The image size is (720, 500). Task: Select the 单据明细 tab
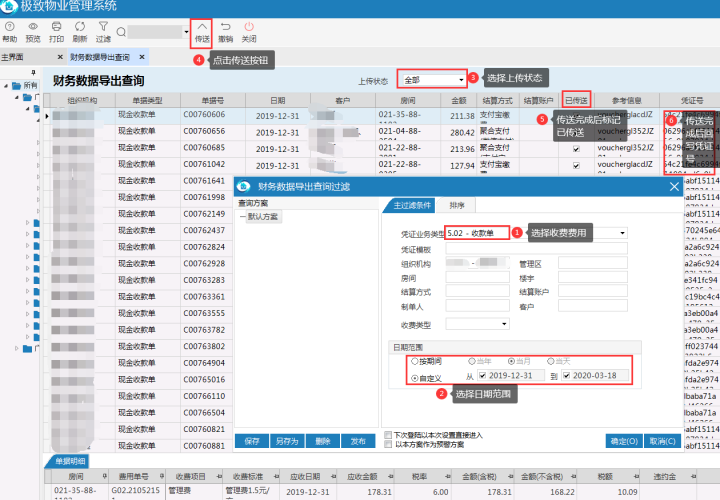coord(69,461)
